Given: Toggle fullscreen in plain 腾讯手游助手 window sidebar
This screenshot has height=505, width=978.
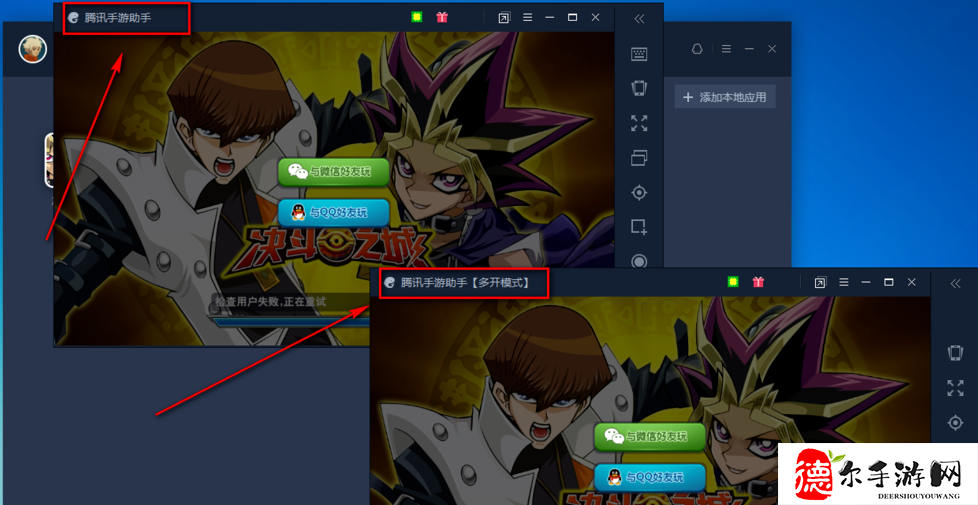Looking at the screenshot, I should click(639, 123).
